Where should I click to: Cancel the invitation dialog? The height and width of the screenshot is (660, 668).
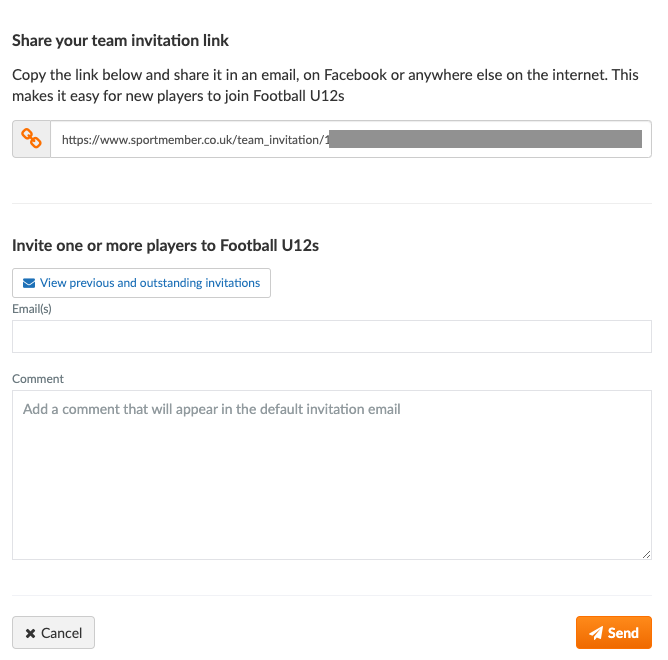pos(53,633)
